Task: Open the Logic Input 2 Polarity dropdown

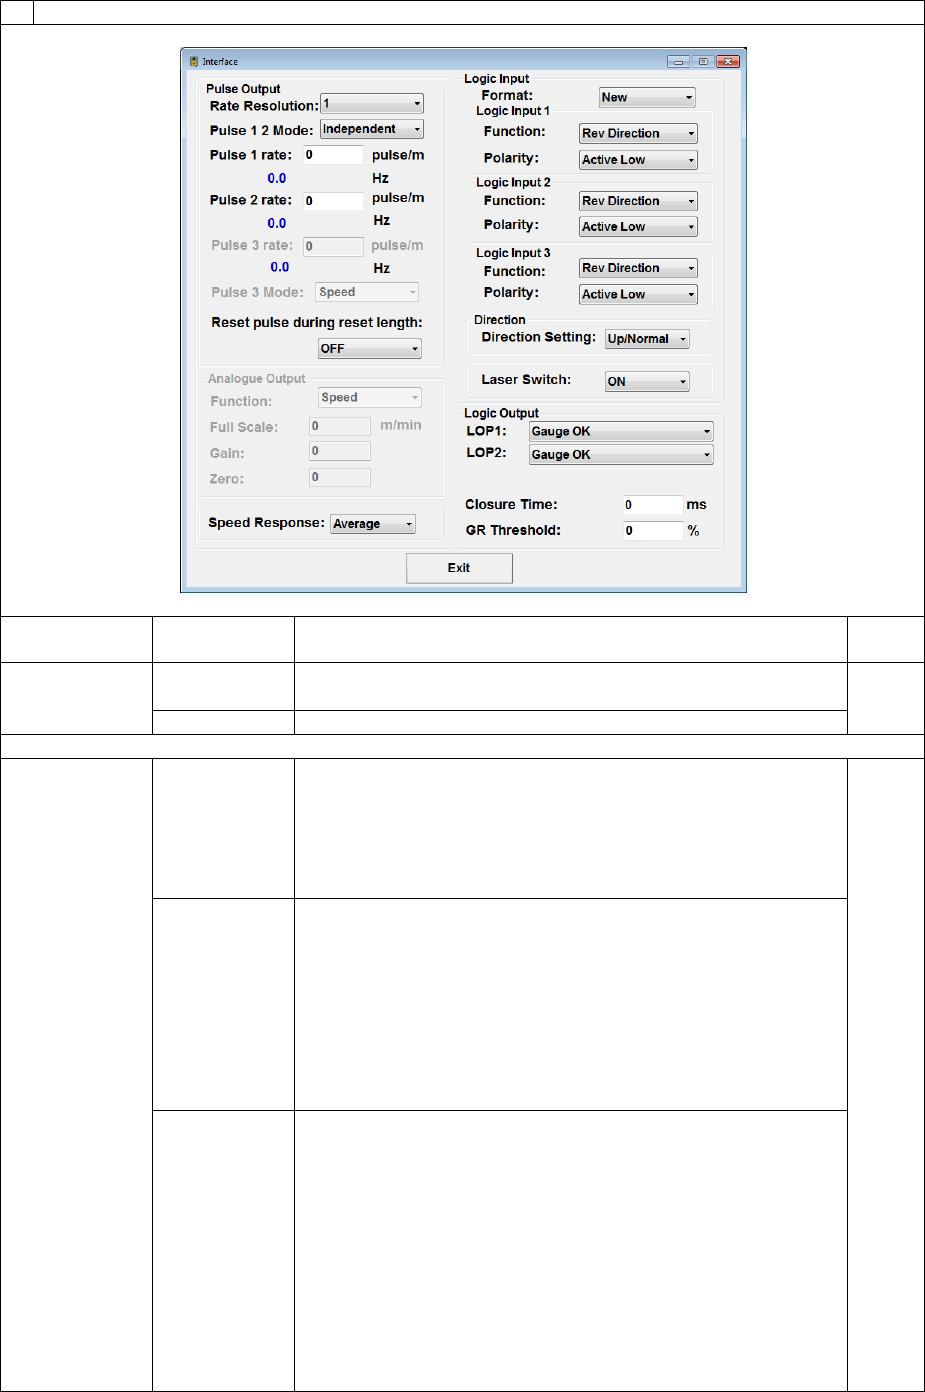Action: pyautogui.click(x=638, y=227)
